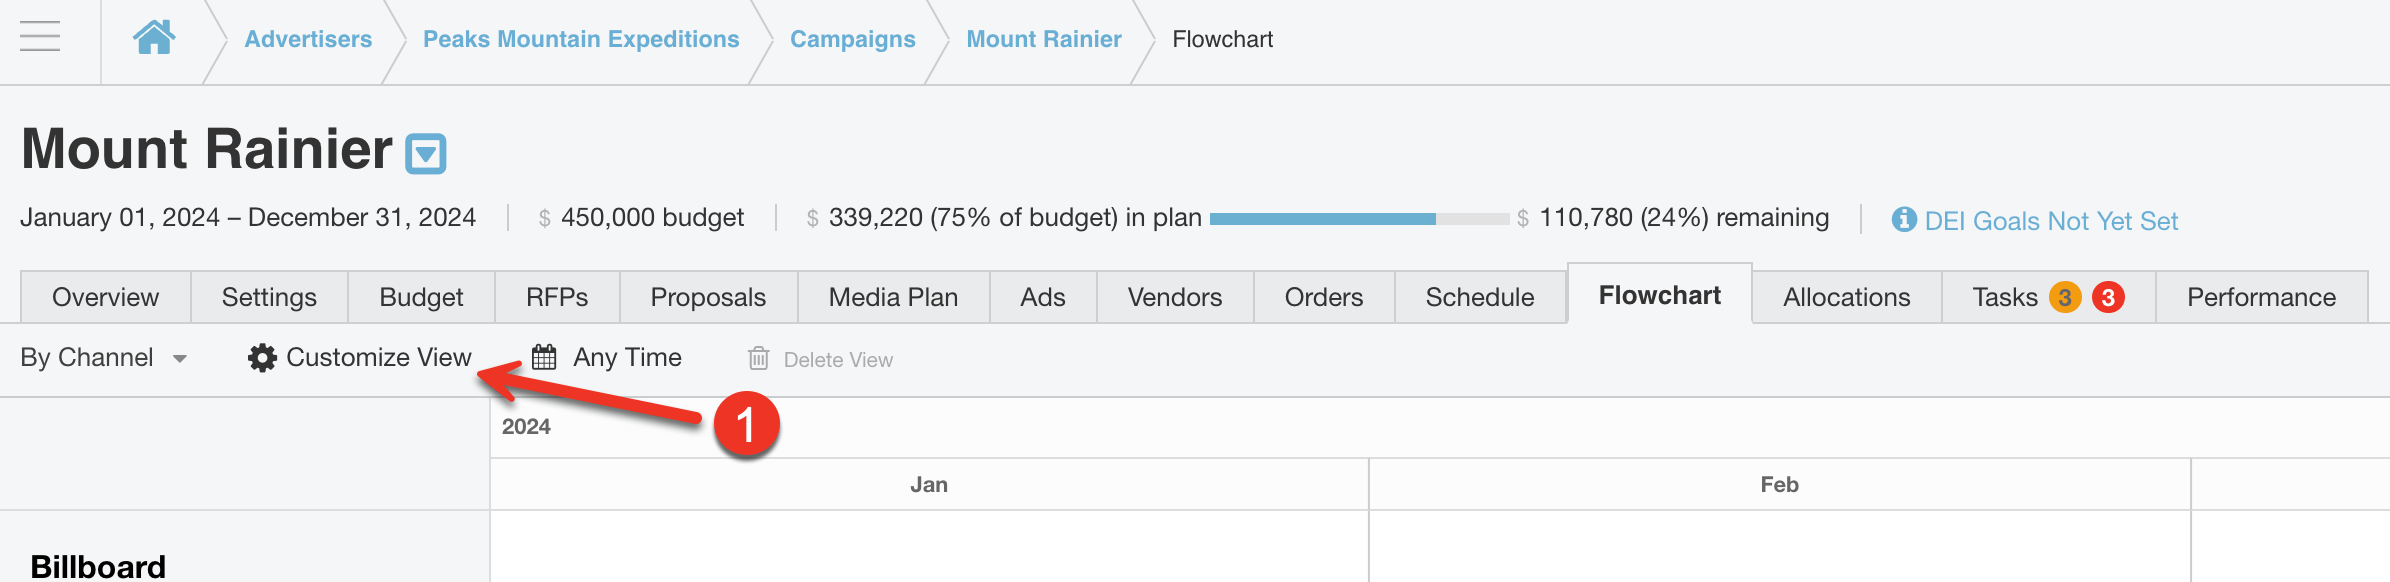Click the budget in-plan progress bar
The image size is (2390, 582).
tap(1358, 218)
